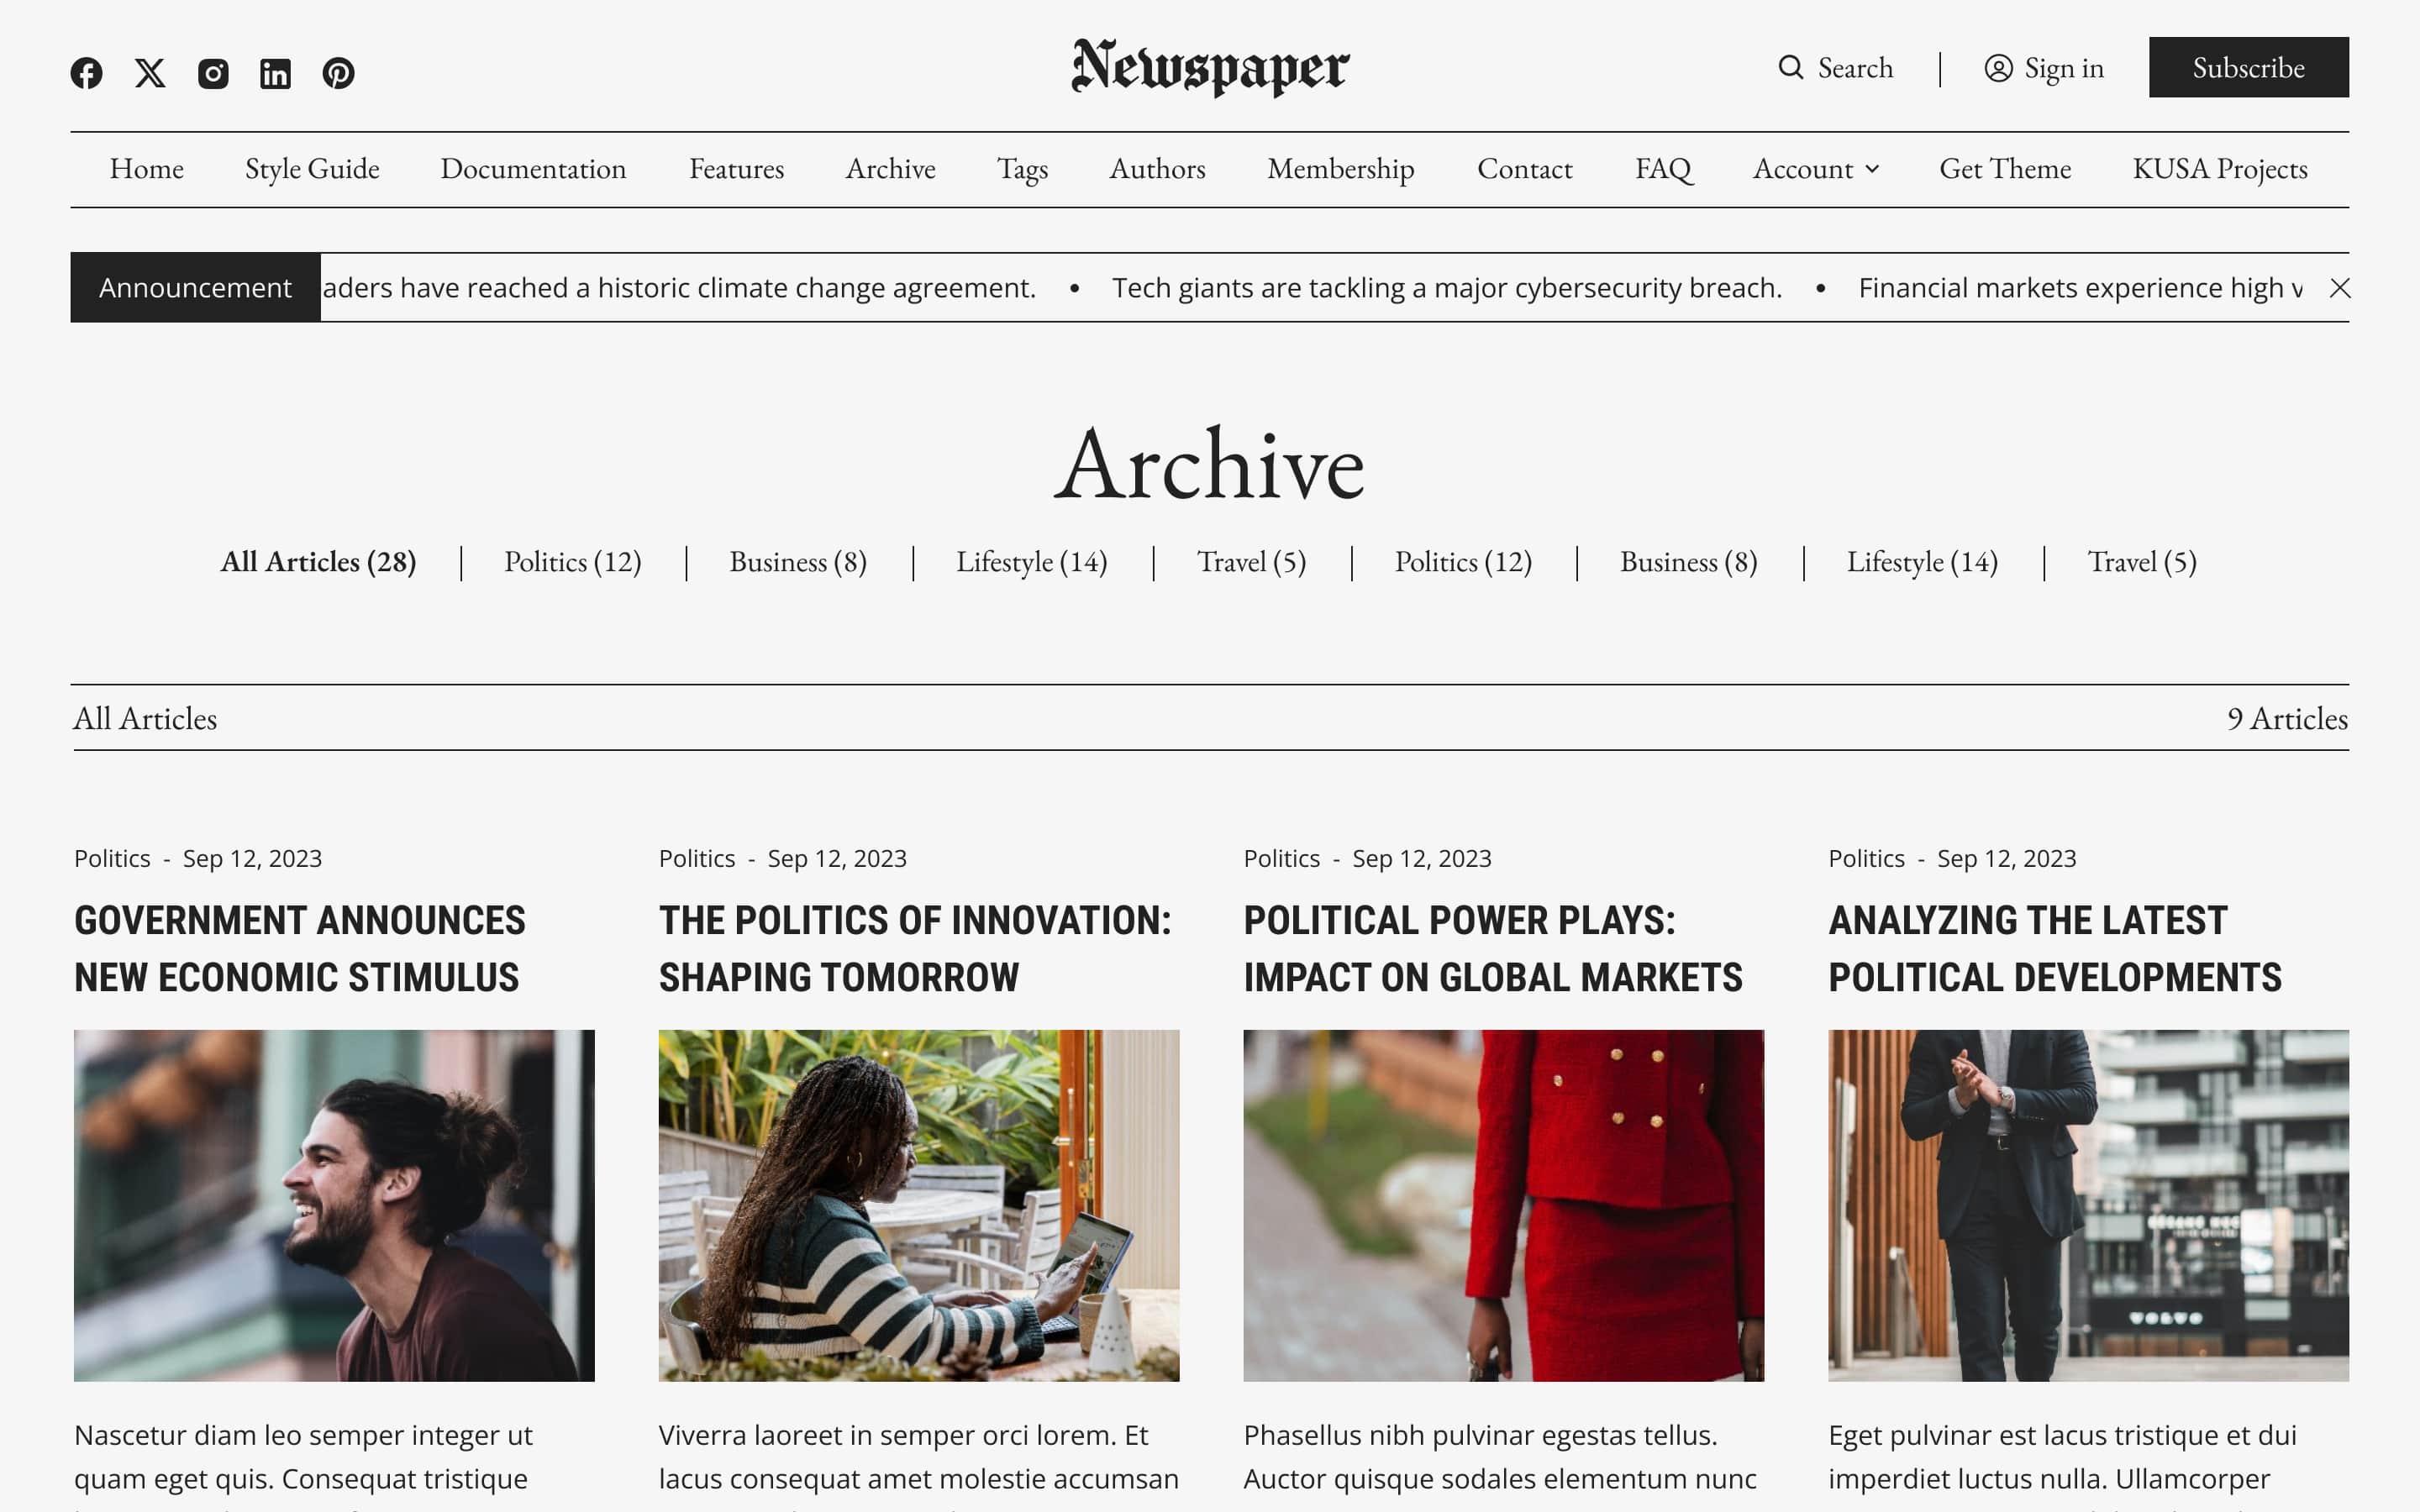Click the Newspaper logo

click(x=1209, y=68)
